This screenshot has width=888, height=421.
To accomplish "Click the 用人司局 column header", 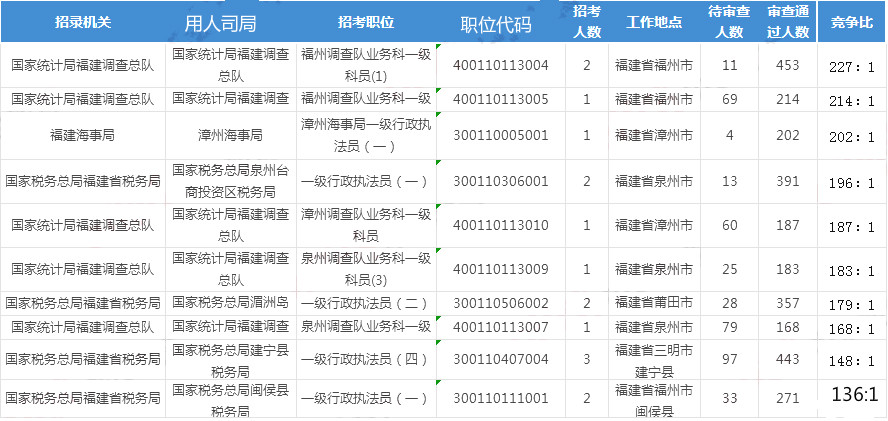I will point(220,24).
